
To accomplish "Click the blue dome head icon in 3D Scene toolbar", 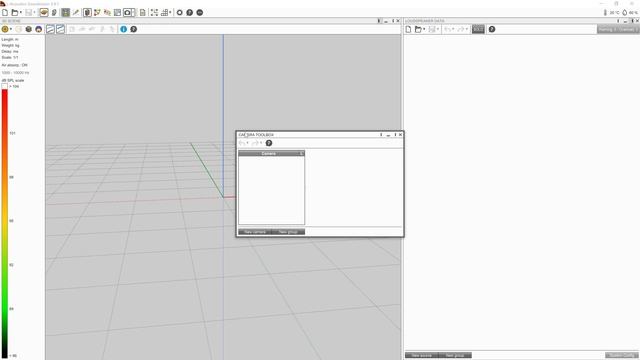I will (38, 29).
